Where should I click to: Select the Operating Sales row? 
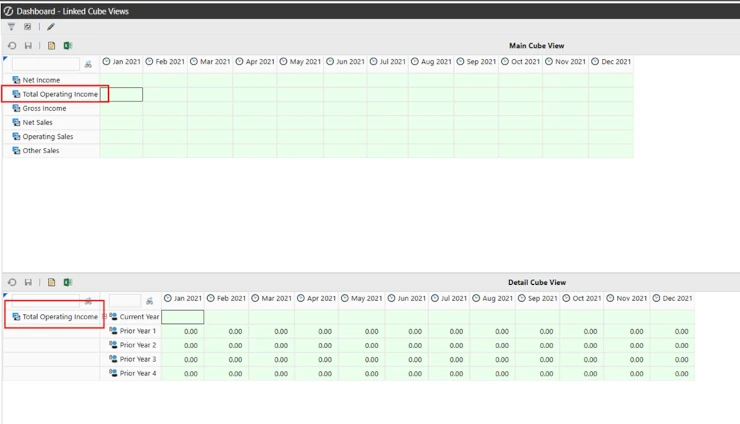point(47,136)
